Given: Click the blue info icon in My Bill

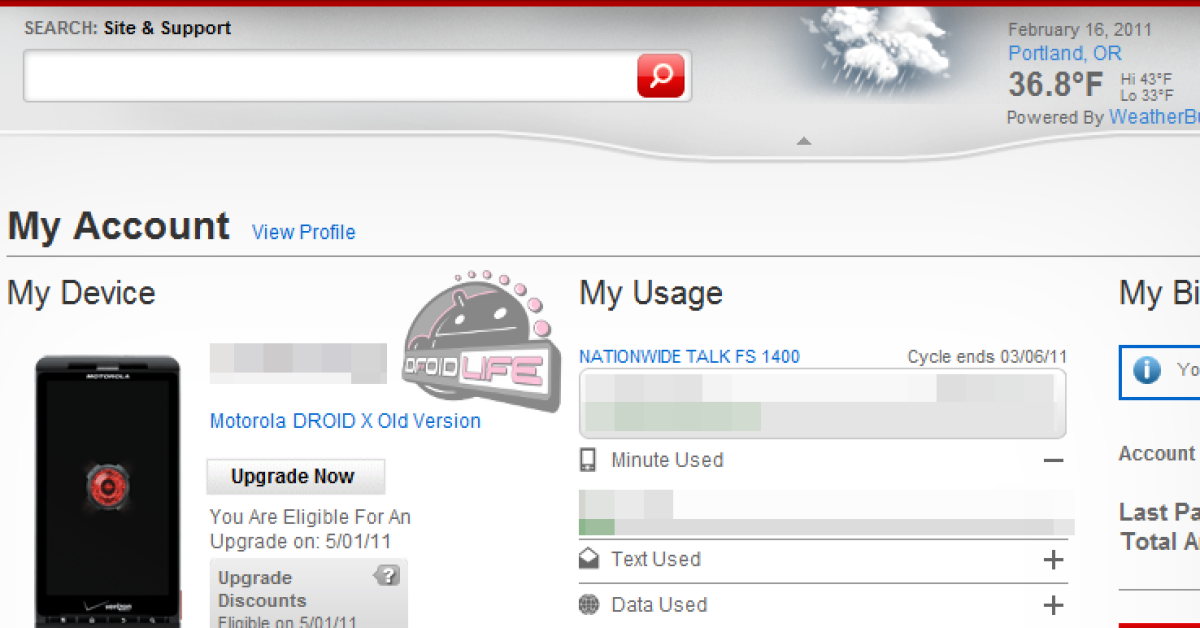Looking at the screenshot, I should [1147, 370].
